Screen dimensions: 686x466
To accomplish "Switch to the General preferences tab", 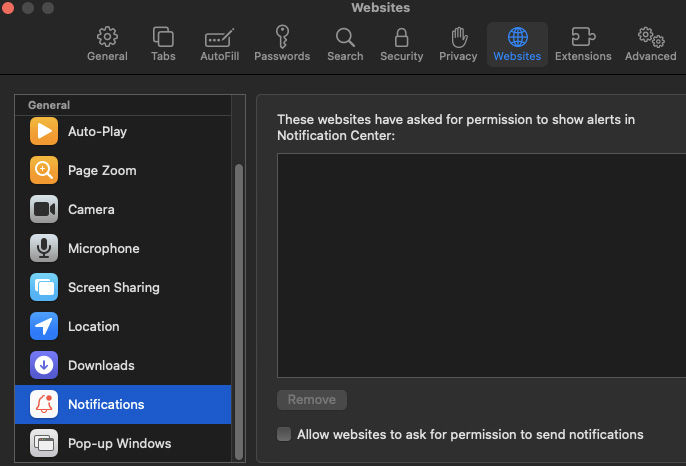I will click(x=107, y=44).
